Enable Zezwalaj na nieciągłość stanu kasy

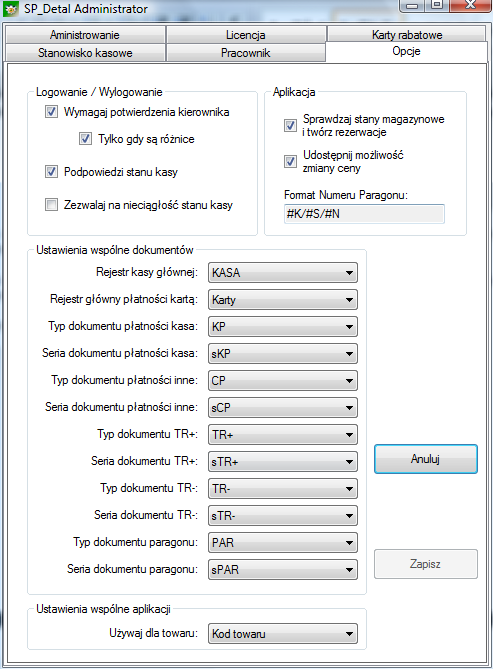click(x=51, y=205)
